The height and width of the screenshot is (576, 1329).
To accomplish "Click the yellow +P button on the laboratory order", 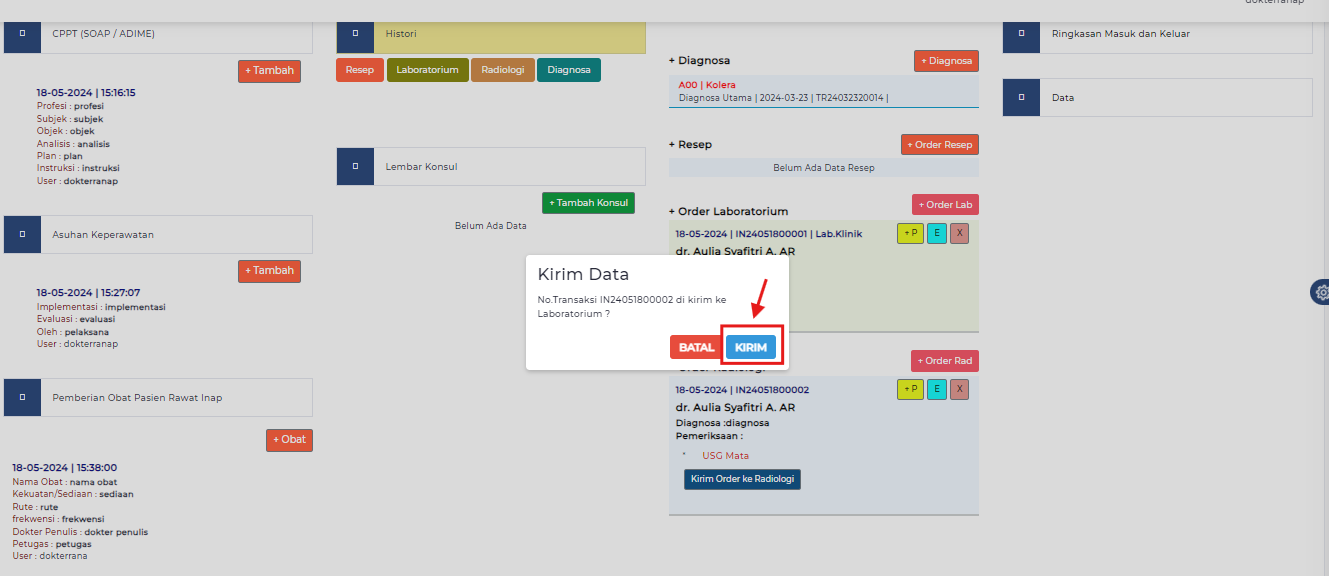I will 910,233.
